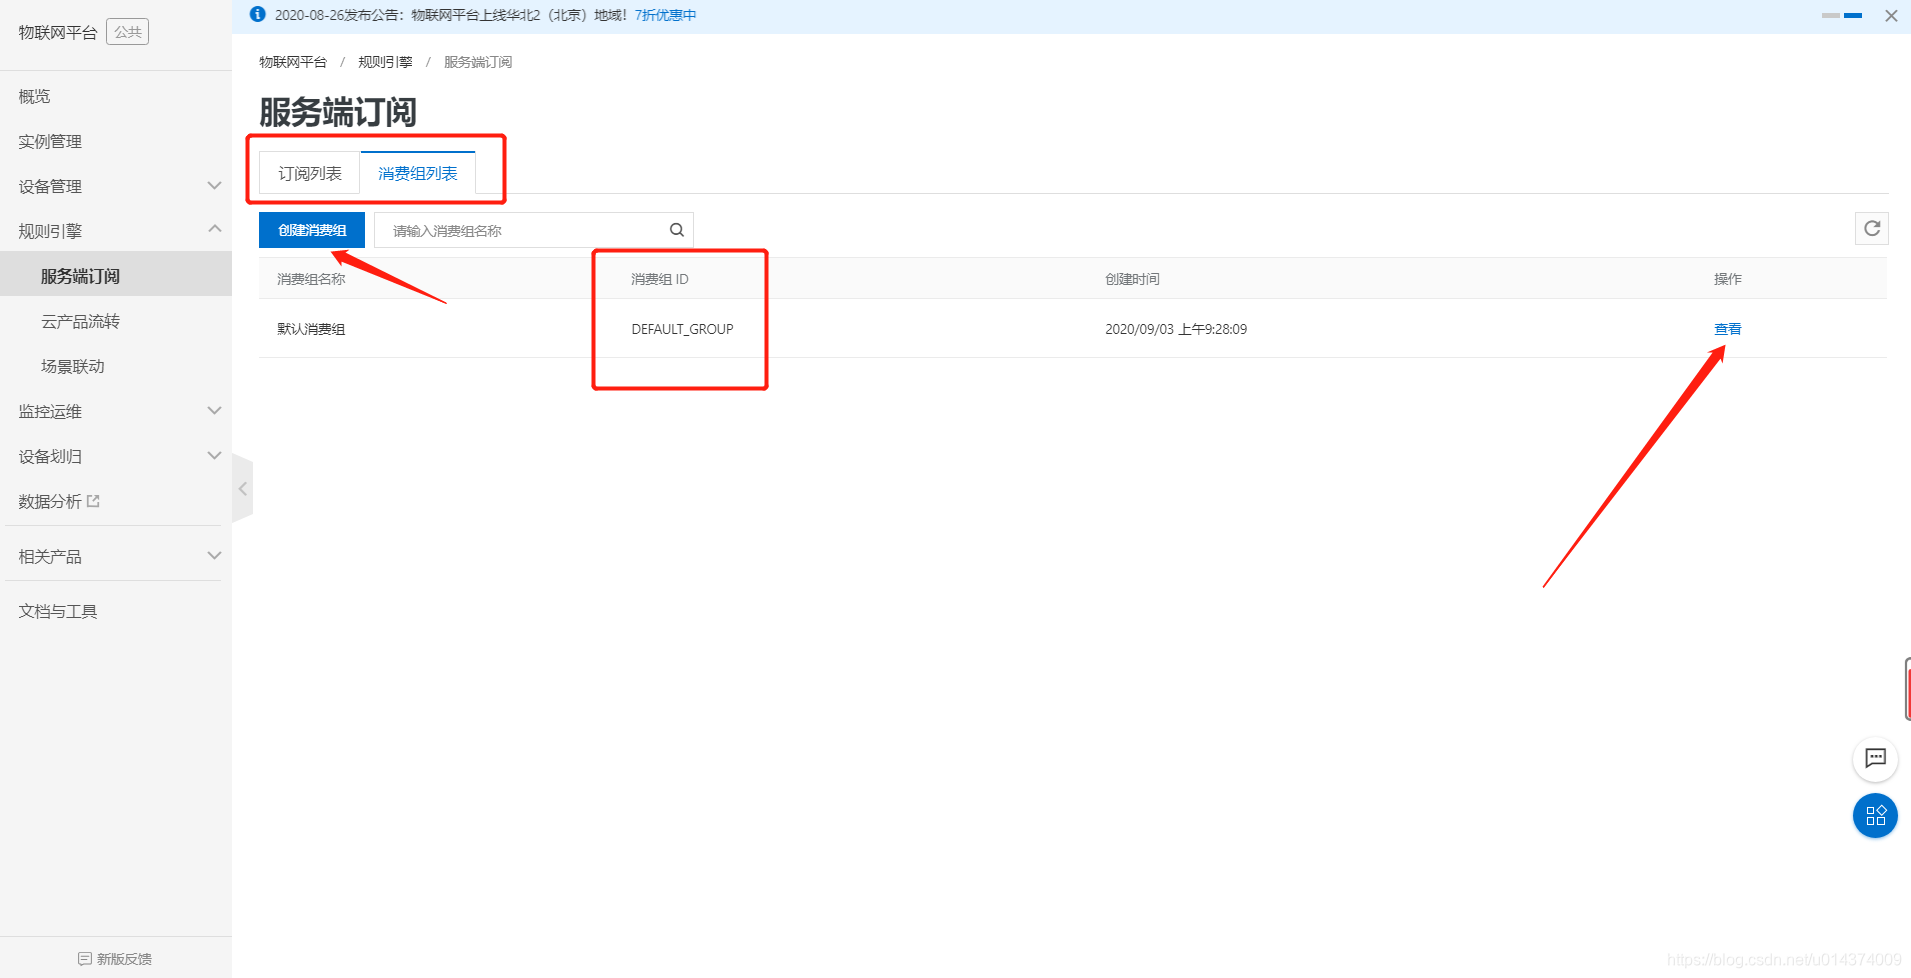The height and width of the screenshot is (978, 1911).
Task: Click the 公共 instance tag
Action: (127, 32)
